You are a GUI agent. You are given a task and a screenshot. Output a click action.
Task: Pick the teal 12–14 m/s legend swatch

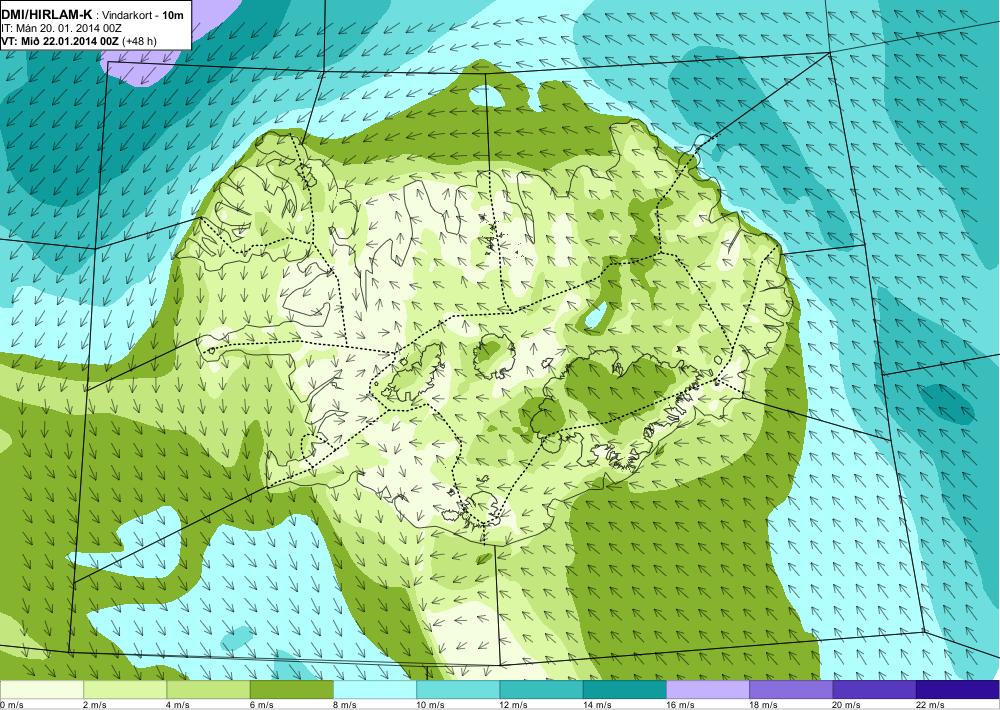coord(541,690)
